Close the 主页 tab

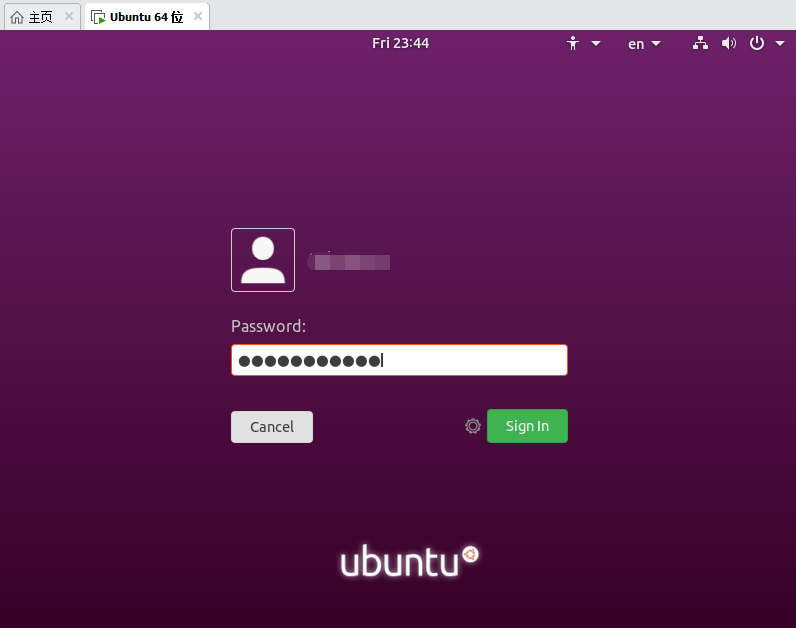coord(68,17)
